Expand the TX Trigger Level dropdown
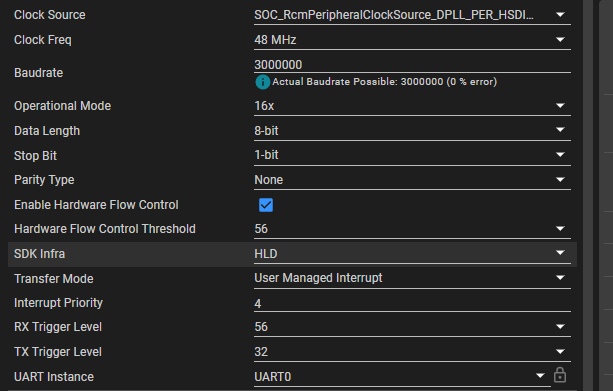Image resolution: width=613 pixels, height=391 pixels. [412, 352]
